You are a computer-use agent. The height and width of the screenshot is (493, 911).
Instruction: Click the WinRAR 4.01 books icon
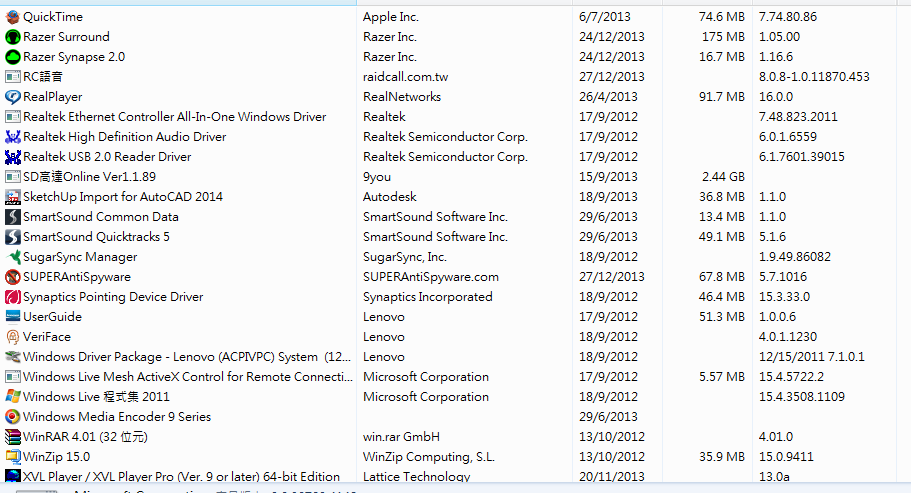coord(12,437)
